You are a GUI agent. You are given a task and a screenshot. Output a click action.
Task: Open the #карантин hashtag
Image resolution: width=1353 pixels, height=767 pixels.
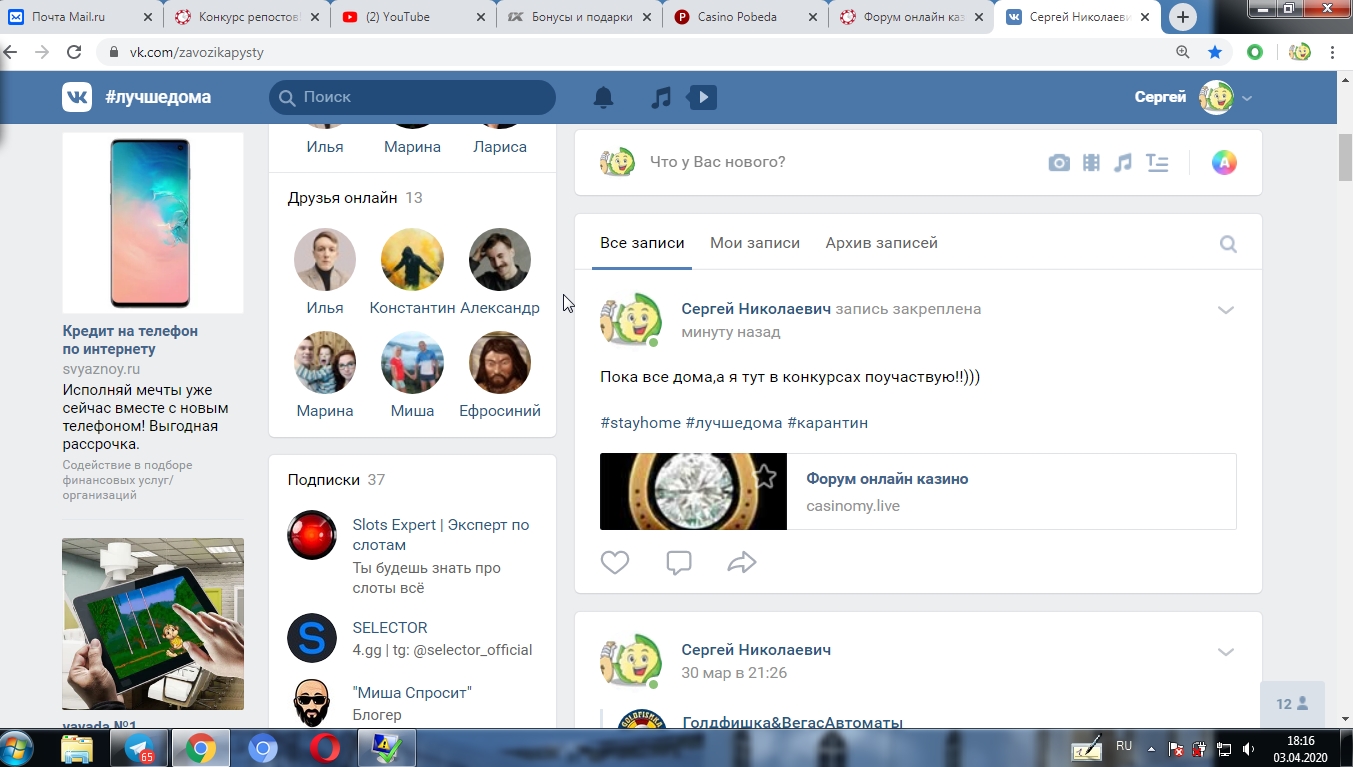point(827,423)
